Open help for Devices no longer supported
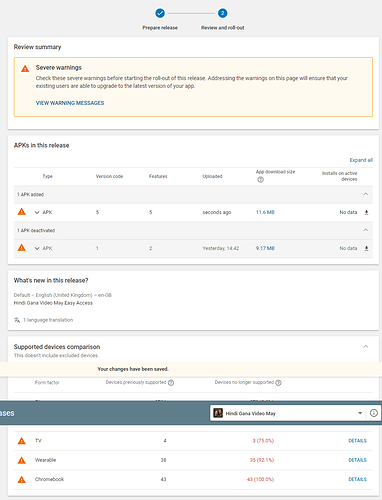Screen dimensions: 382x500 278,383
